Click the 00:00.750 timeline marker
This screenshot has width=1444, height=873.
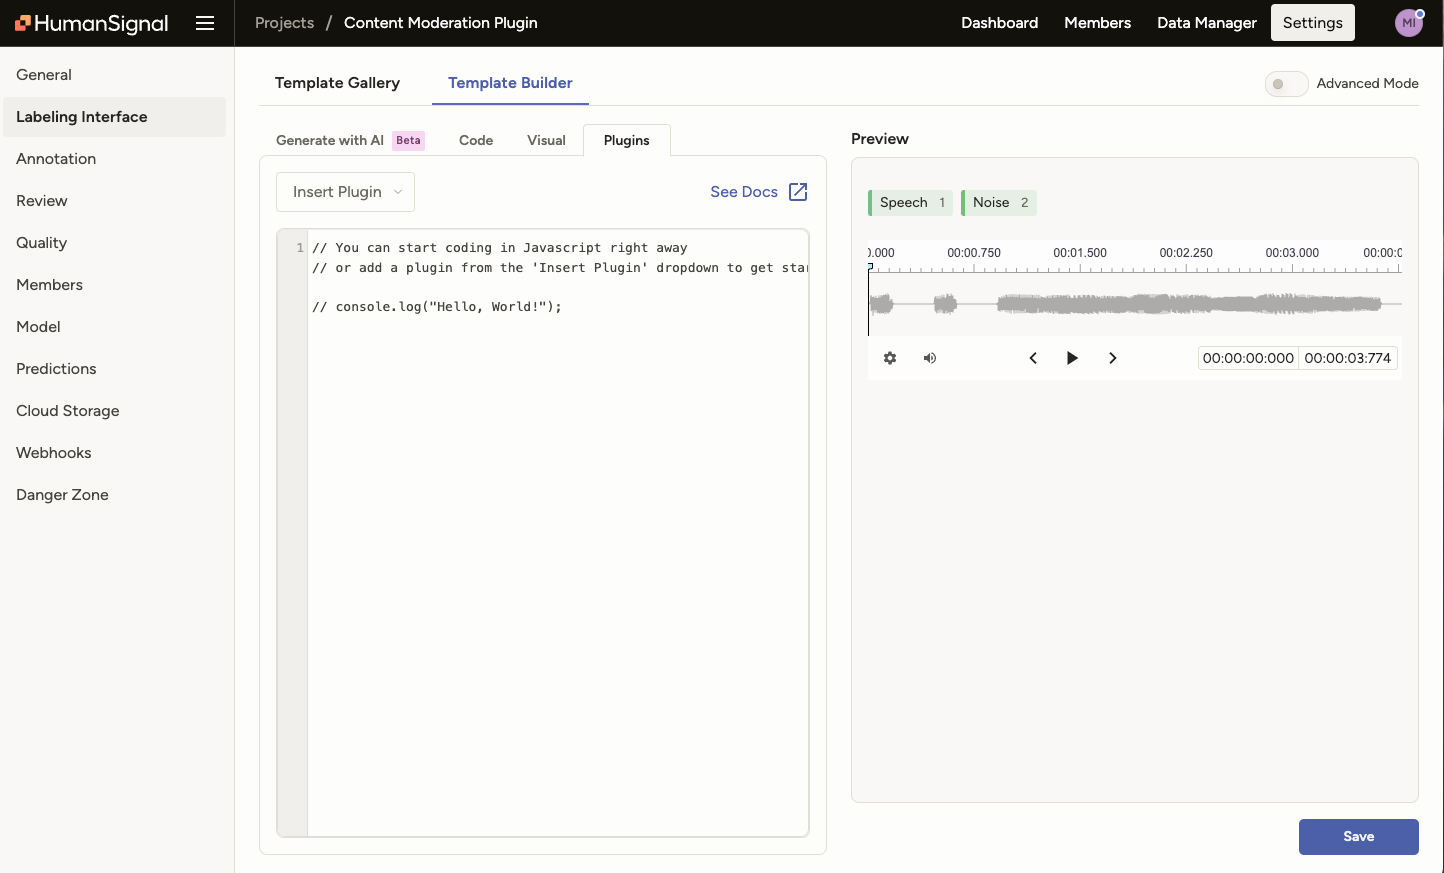(x=974, y=253)
